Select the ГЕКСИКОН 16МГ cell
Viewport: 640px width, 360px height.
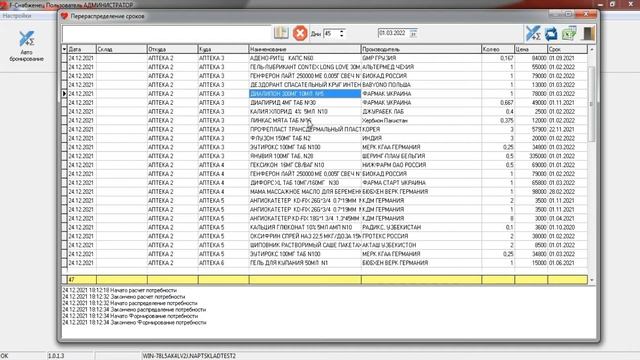coord(305,165)
